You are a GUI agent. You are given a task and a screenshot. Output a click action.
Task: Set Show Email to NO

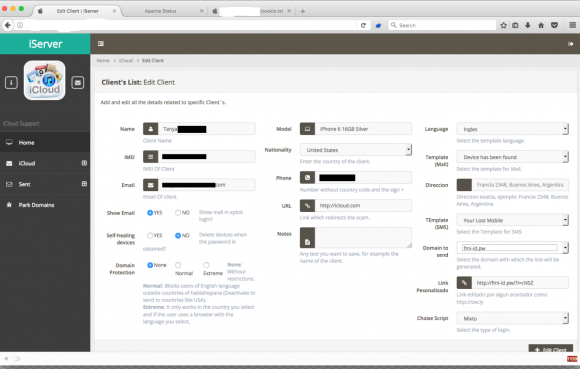178,213
